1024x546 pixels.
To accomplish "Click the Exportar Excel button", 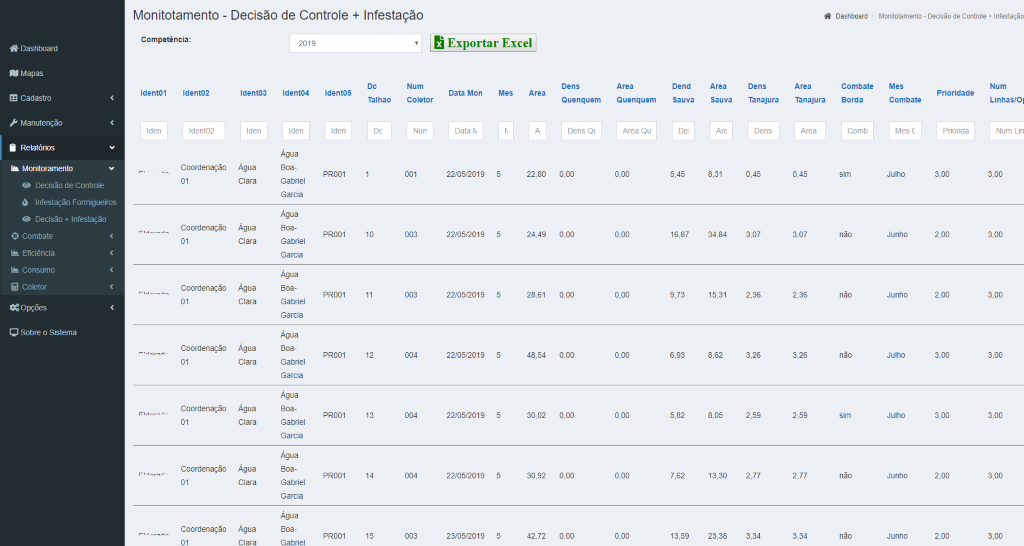I will tap(484, 43).
